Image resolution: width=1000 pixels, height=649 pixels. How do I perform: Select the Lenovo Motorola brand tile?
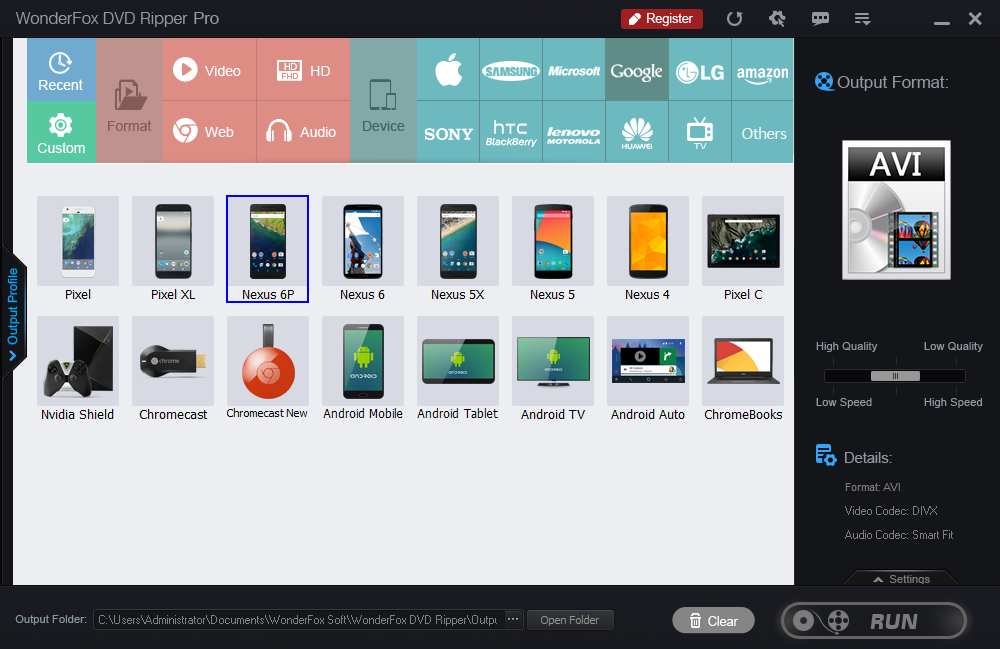574,132
